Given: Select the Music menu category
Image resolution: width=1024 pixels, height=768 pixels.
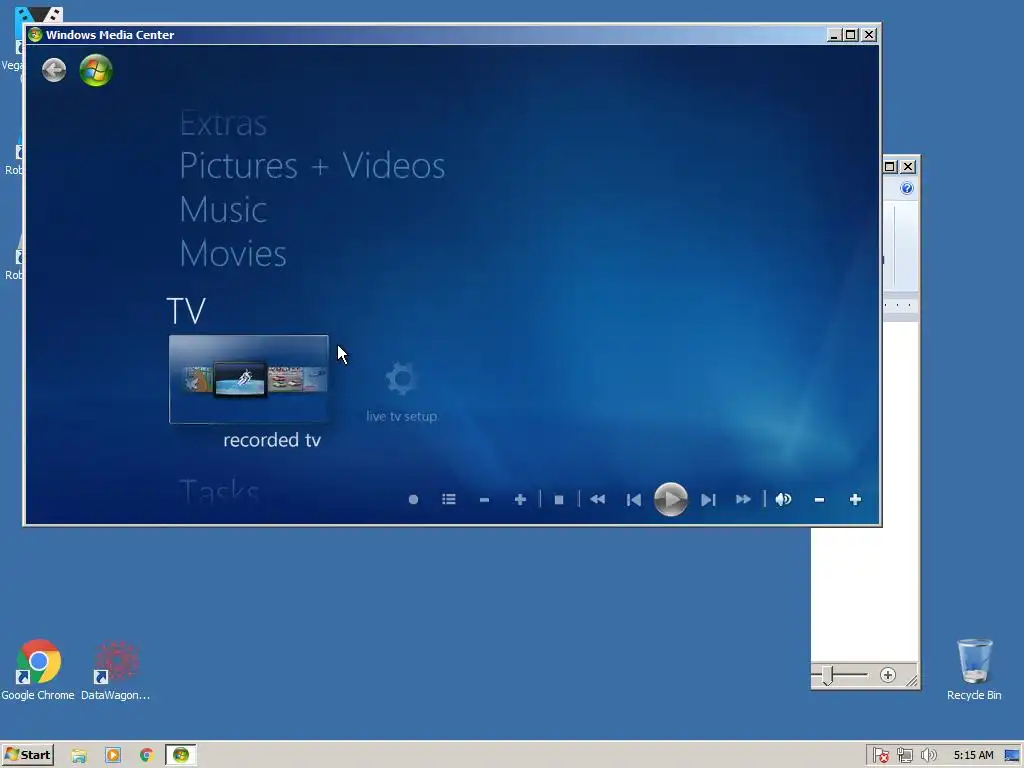Looking at the screenshot, I should pos(223,210).
